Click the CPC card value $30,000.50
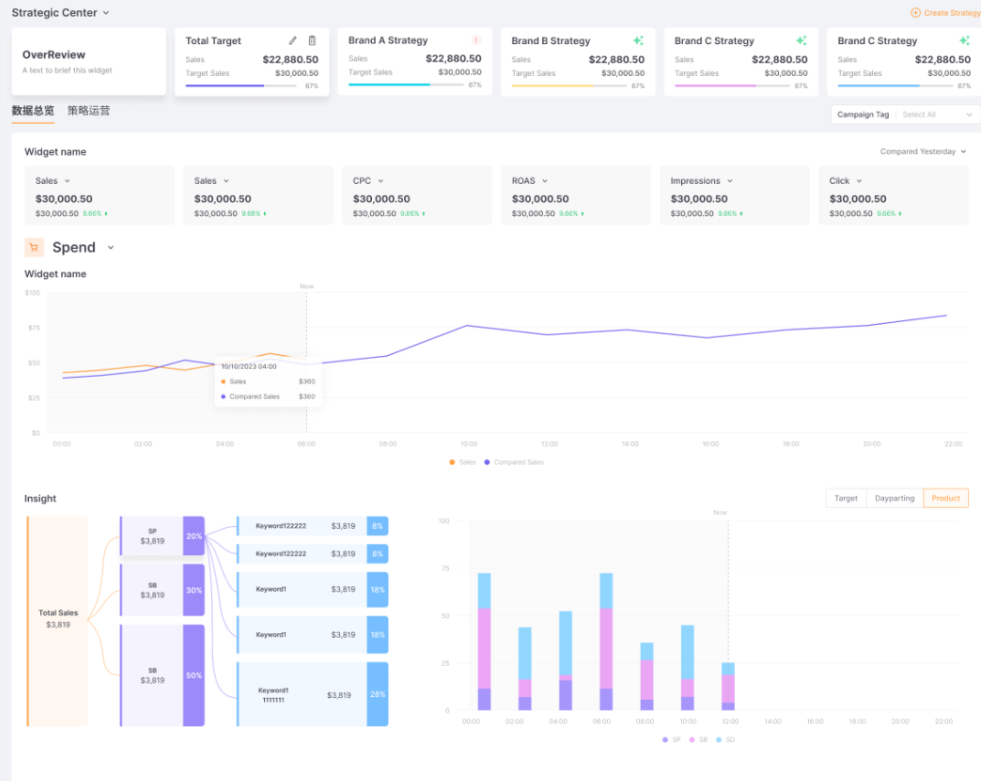This screenshot has height=781, width=990. pos(381,199)
